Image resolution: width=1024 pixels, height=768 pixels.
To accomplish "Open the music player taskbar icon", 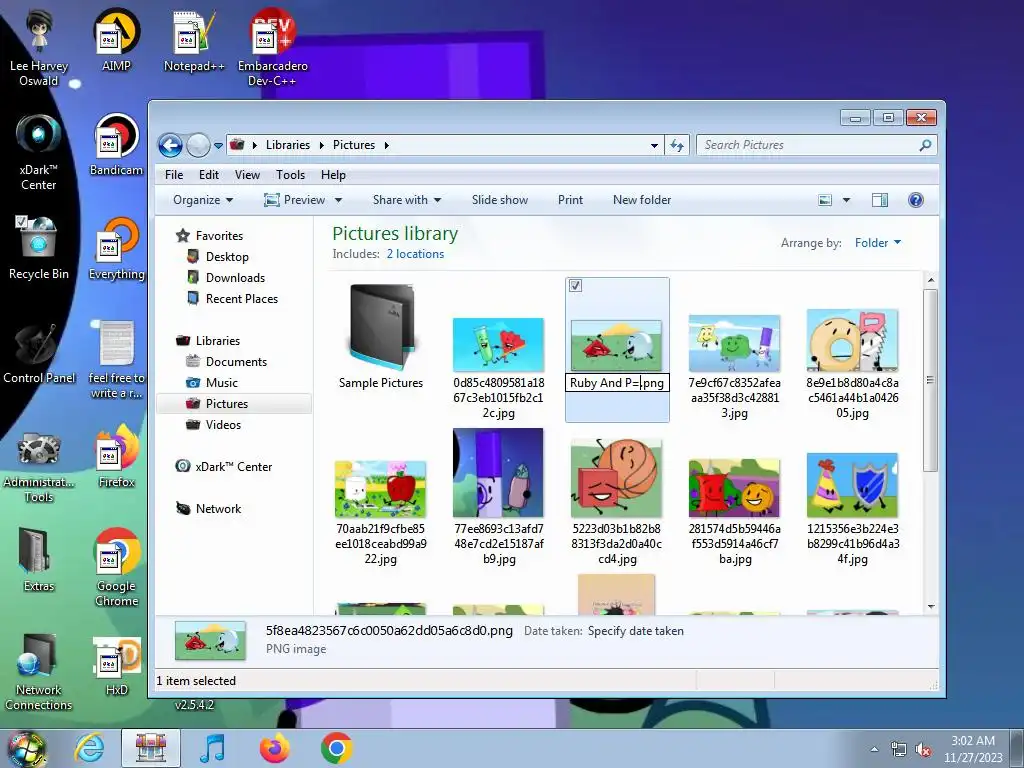I will pos(212,748).
